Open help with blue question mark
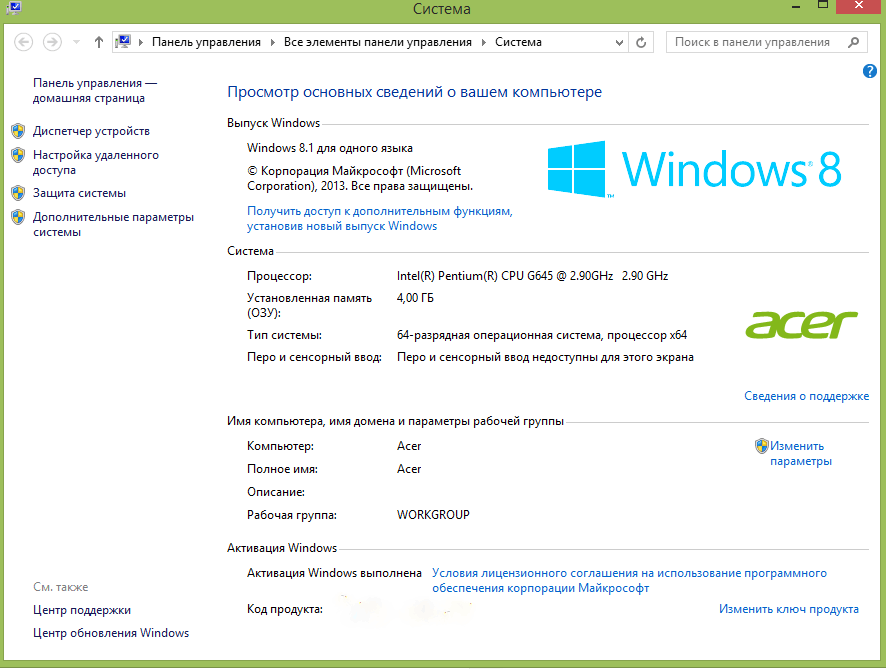 click(870, 71)
